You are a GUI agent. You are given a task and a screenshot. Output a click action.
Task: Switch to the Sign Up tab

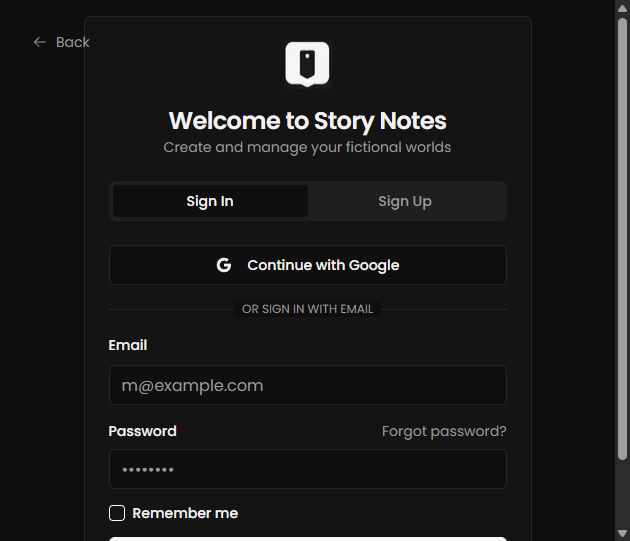point(405,201)
